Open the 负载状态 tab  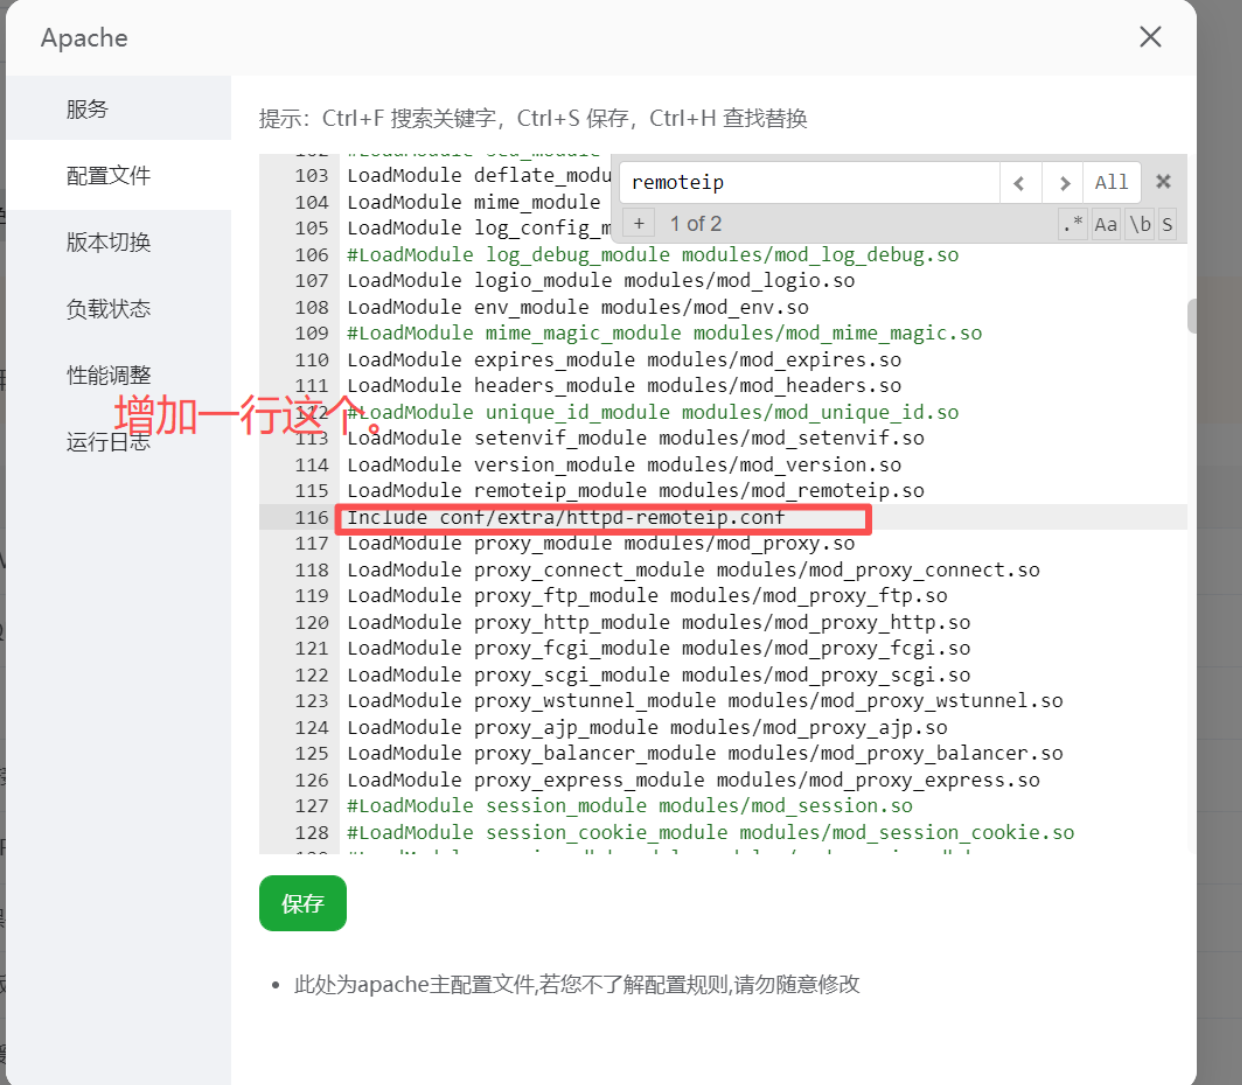point(118,309)
